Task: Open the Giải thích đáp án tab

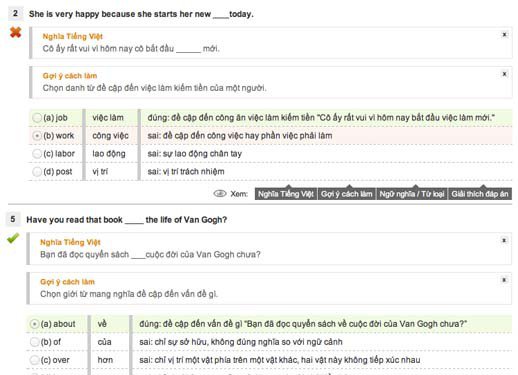Action: coord(480,194)
